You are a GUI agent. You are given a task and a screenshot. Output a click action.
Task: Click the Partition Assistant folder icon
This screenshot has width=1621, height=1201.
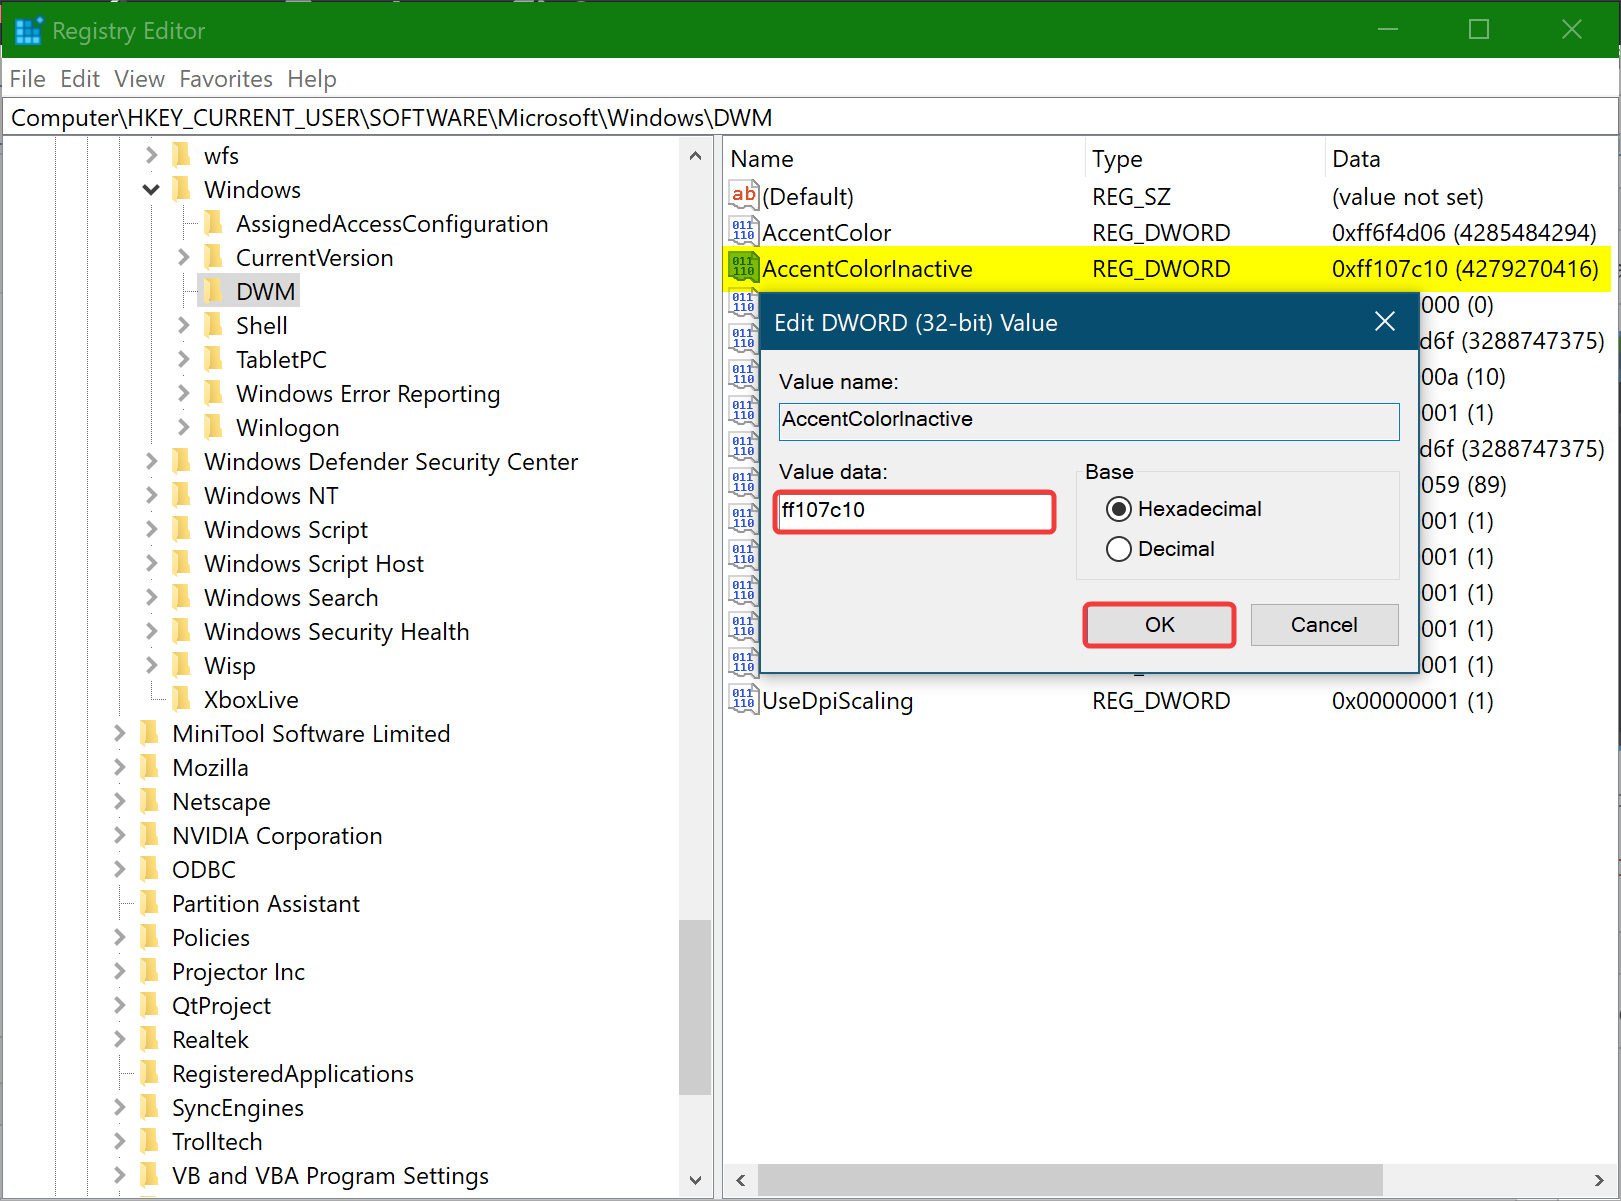coord(149,903)
